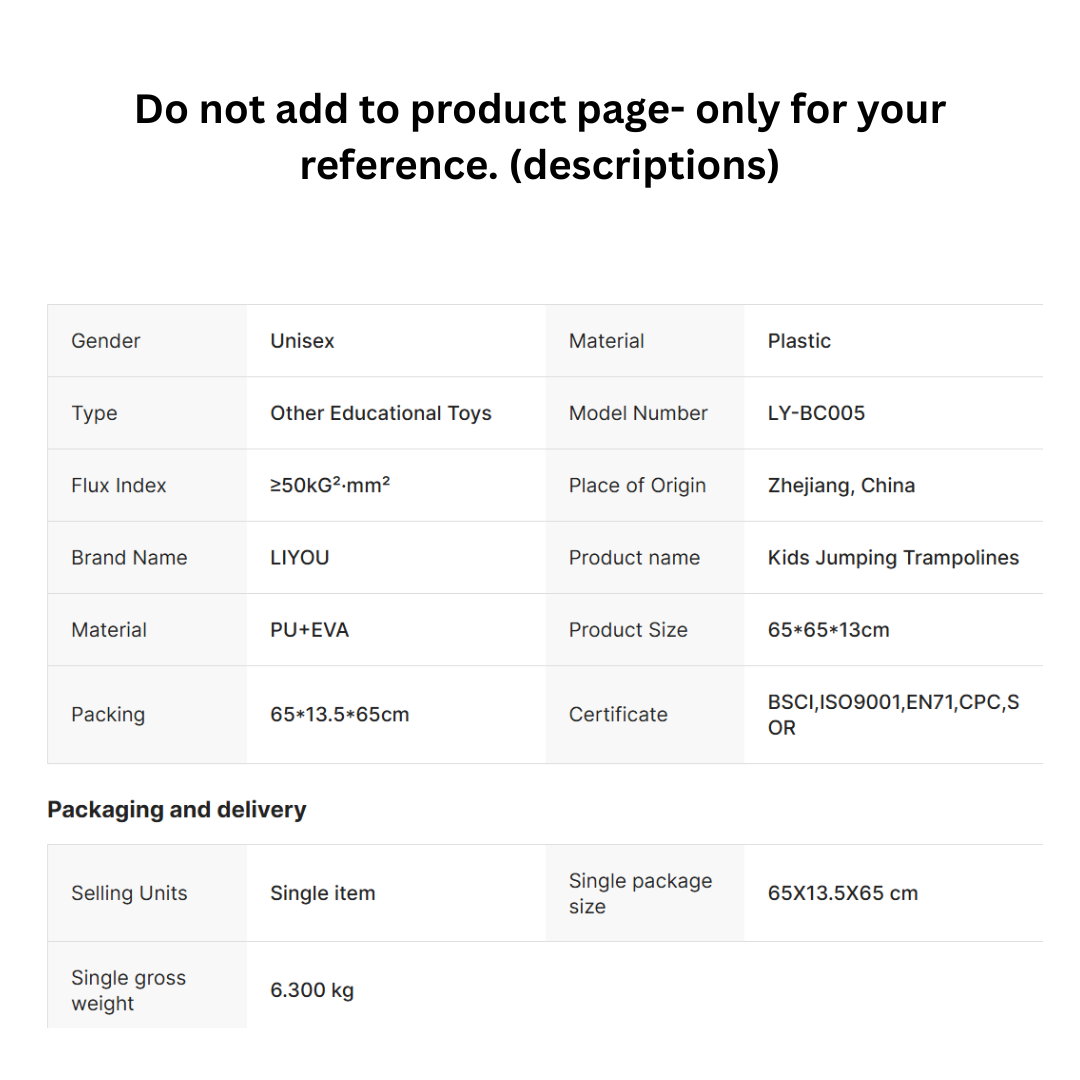Click the Other Educational Toys value
The height and width of the screenshot is (1080, 1080).
pyautogui.click(x=380, y=413)
